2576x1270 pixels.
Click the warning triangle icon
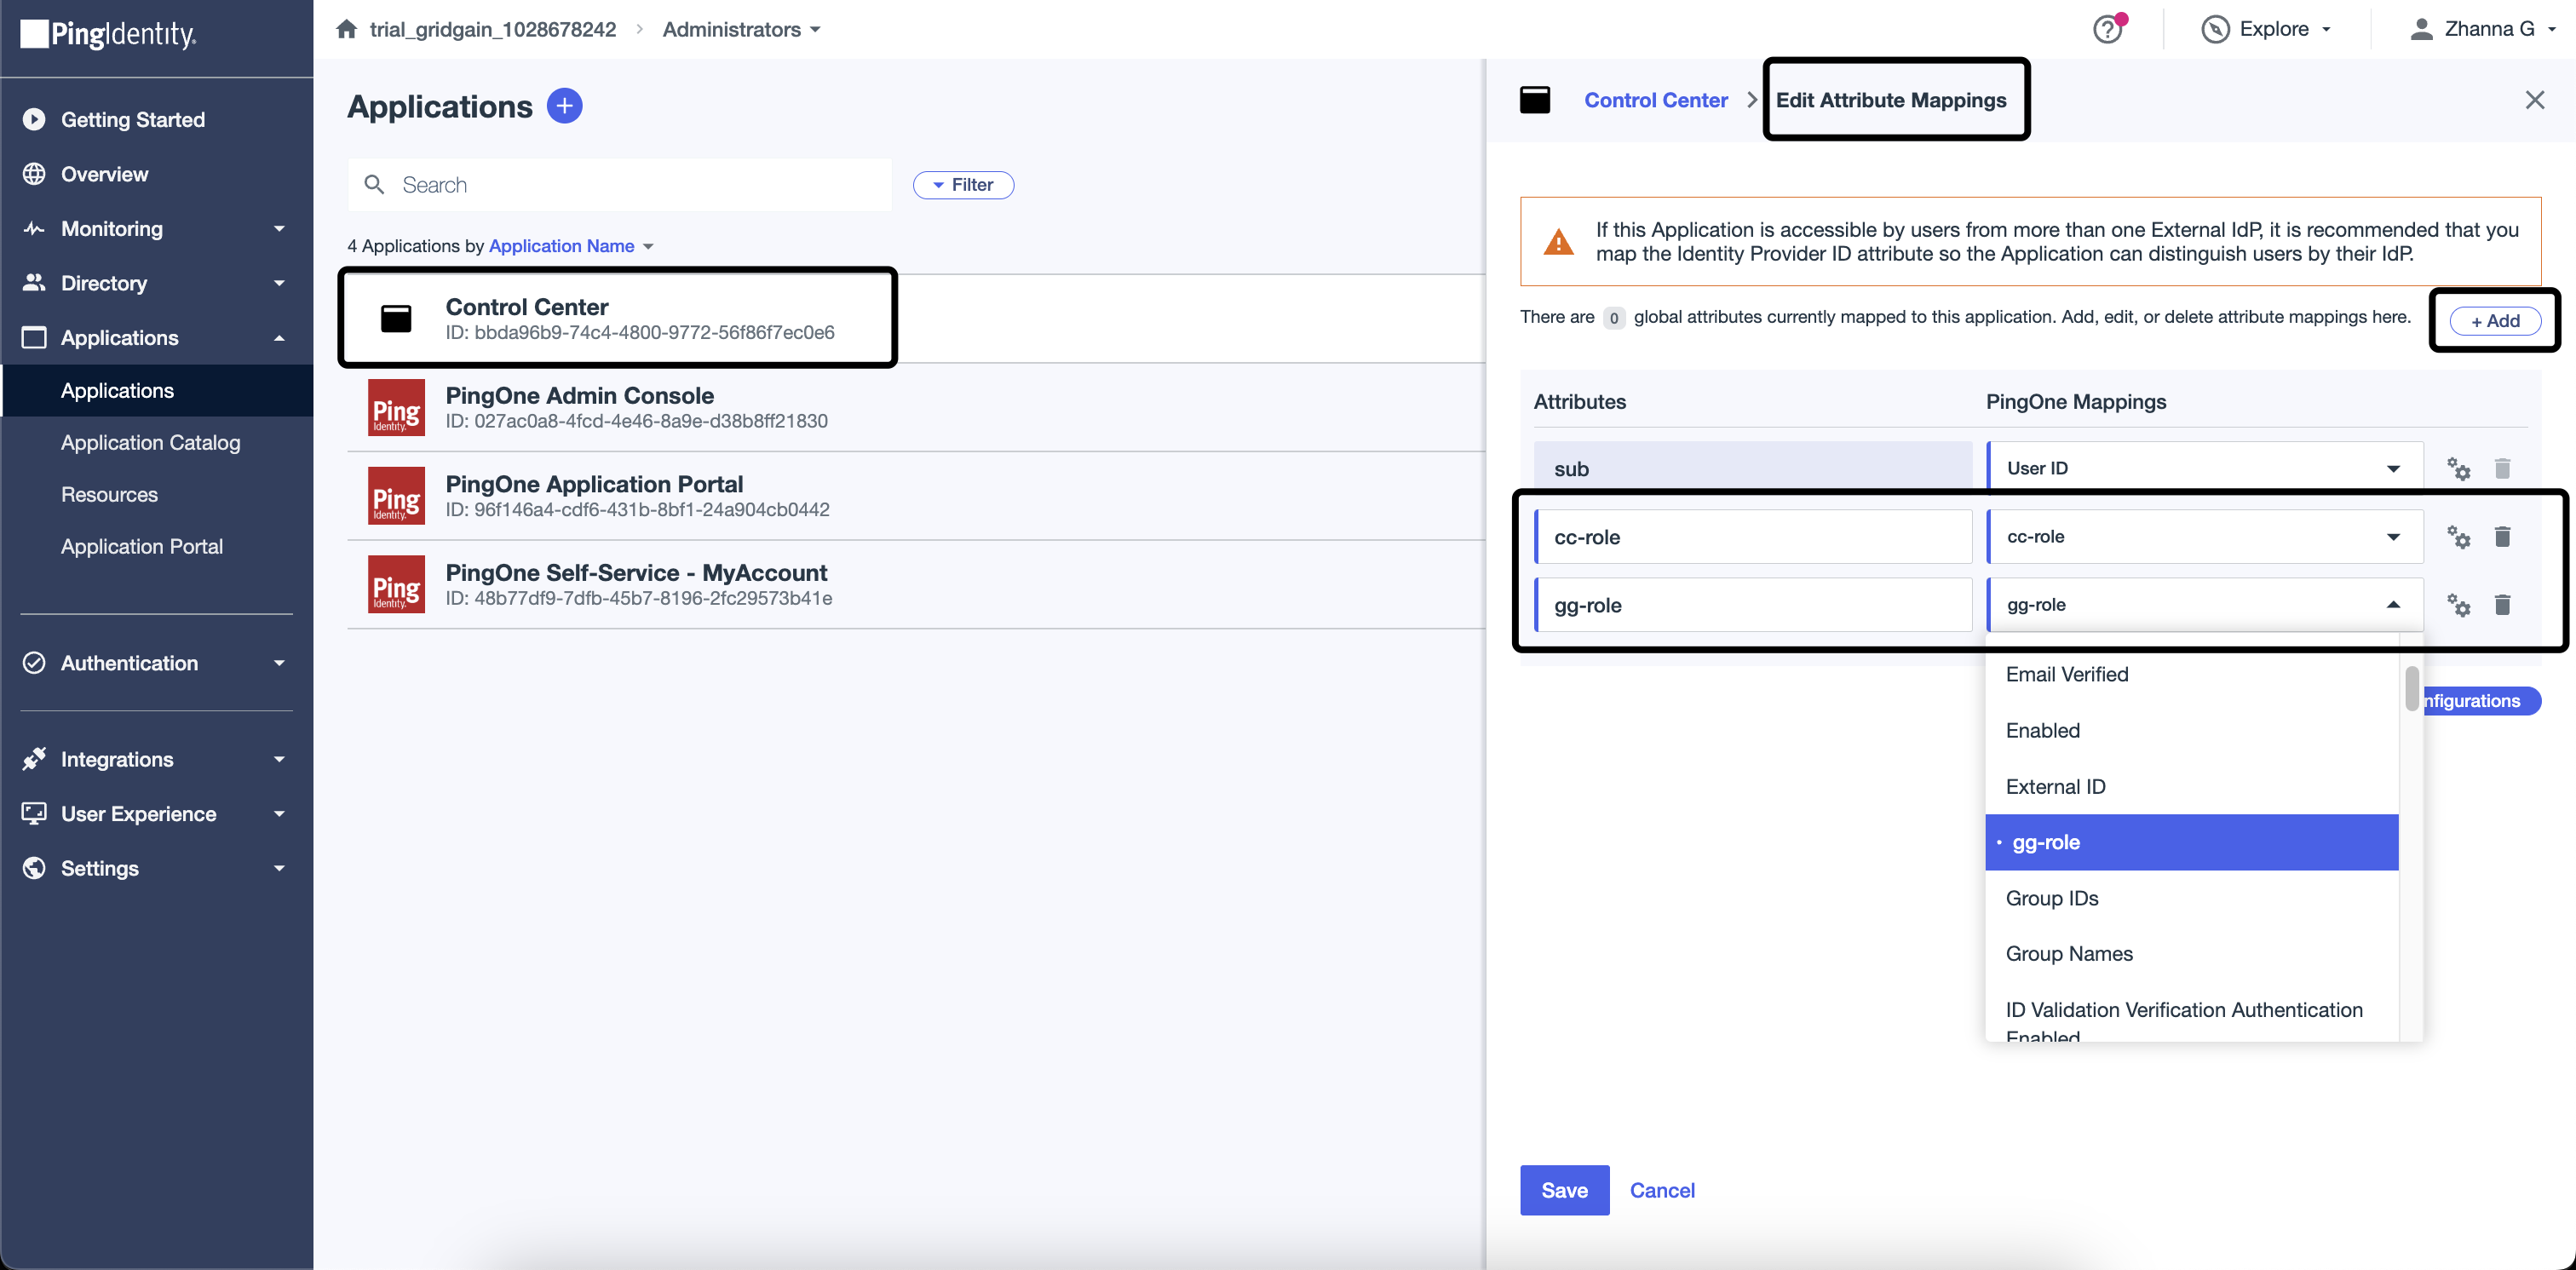tap(1558, 242)
